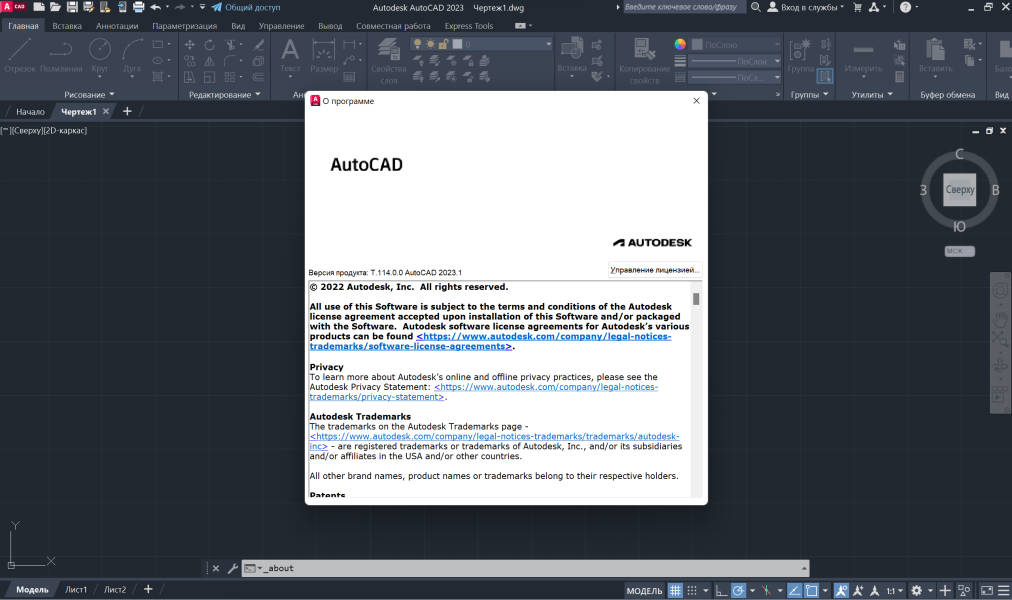Close the О программе dialog
Viewport: 1012px width, 600px height.
coord(696,101)
